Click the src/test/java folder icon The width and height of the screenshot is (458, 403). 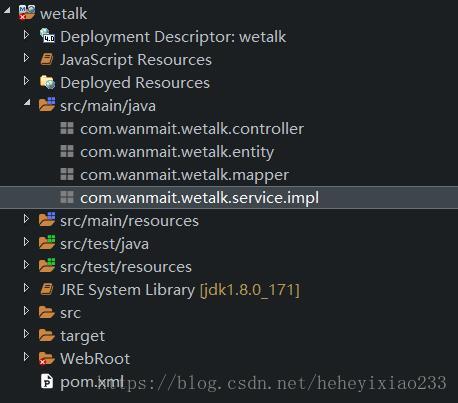coord(47,242)
